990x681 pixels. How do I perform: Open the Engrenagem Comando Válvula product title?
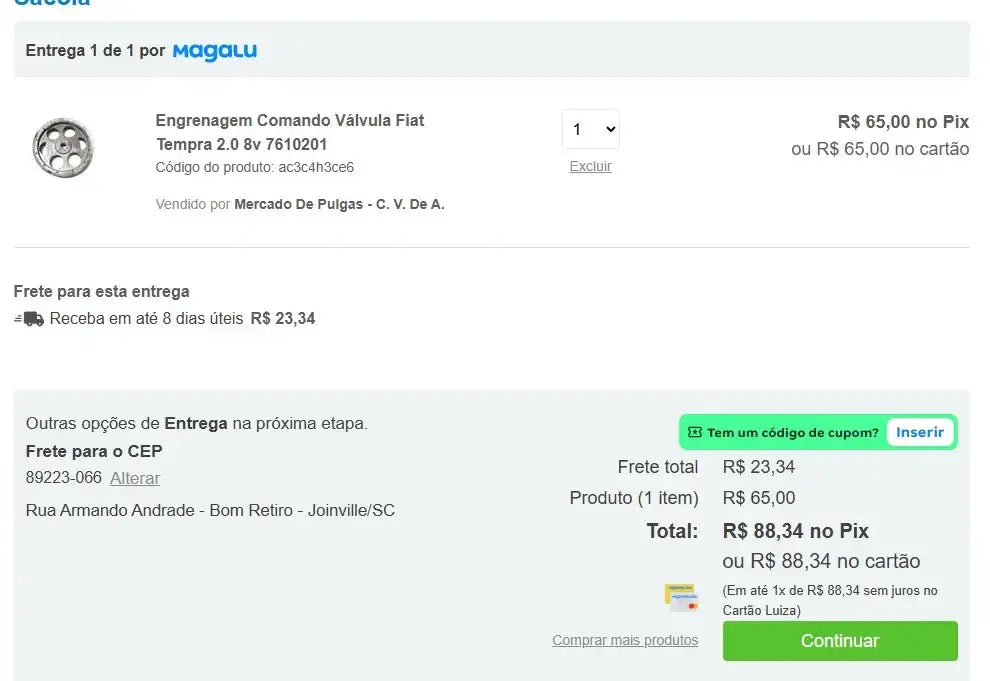click(289, 132)
